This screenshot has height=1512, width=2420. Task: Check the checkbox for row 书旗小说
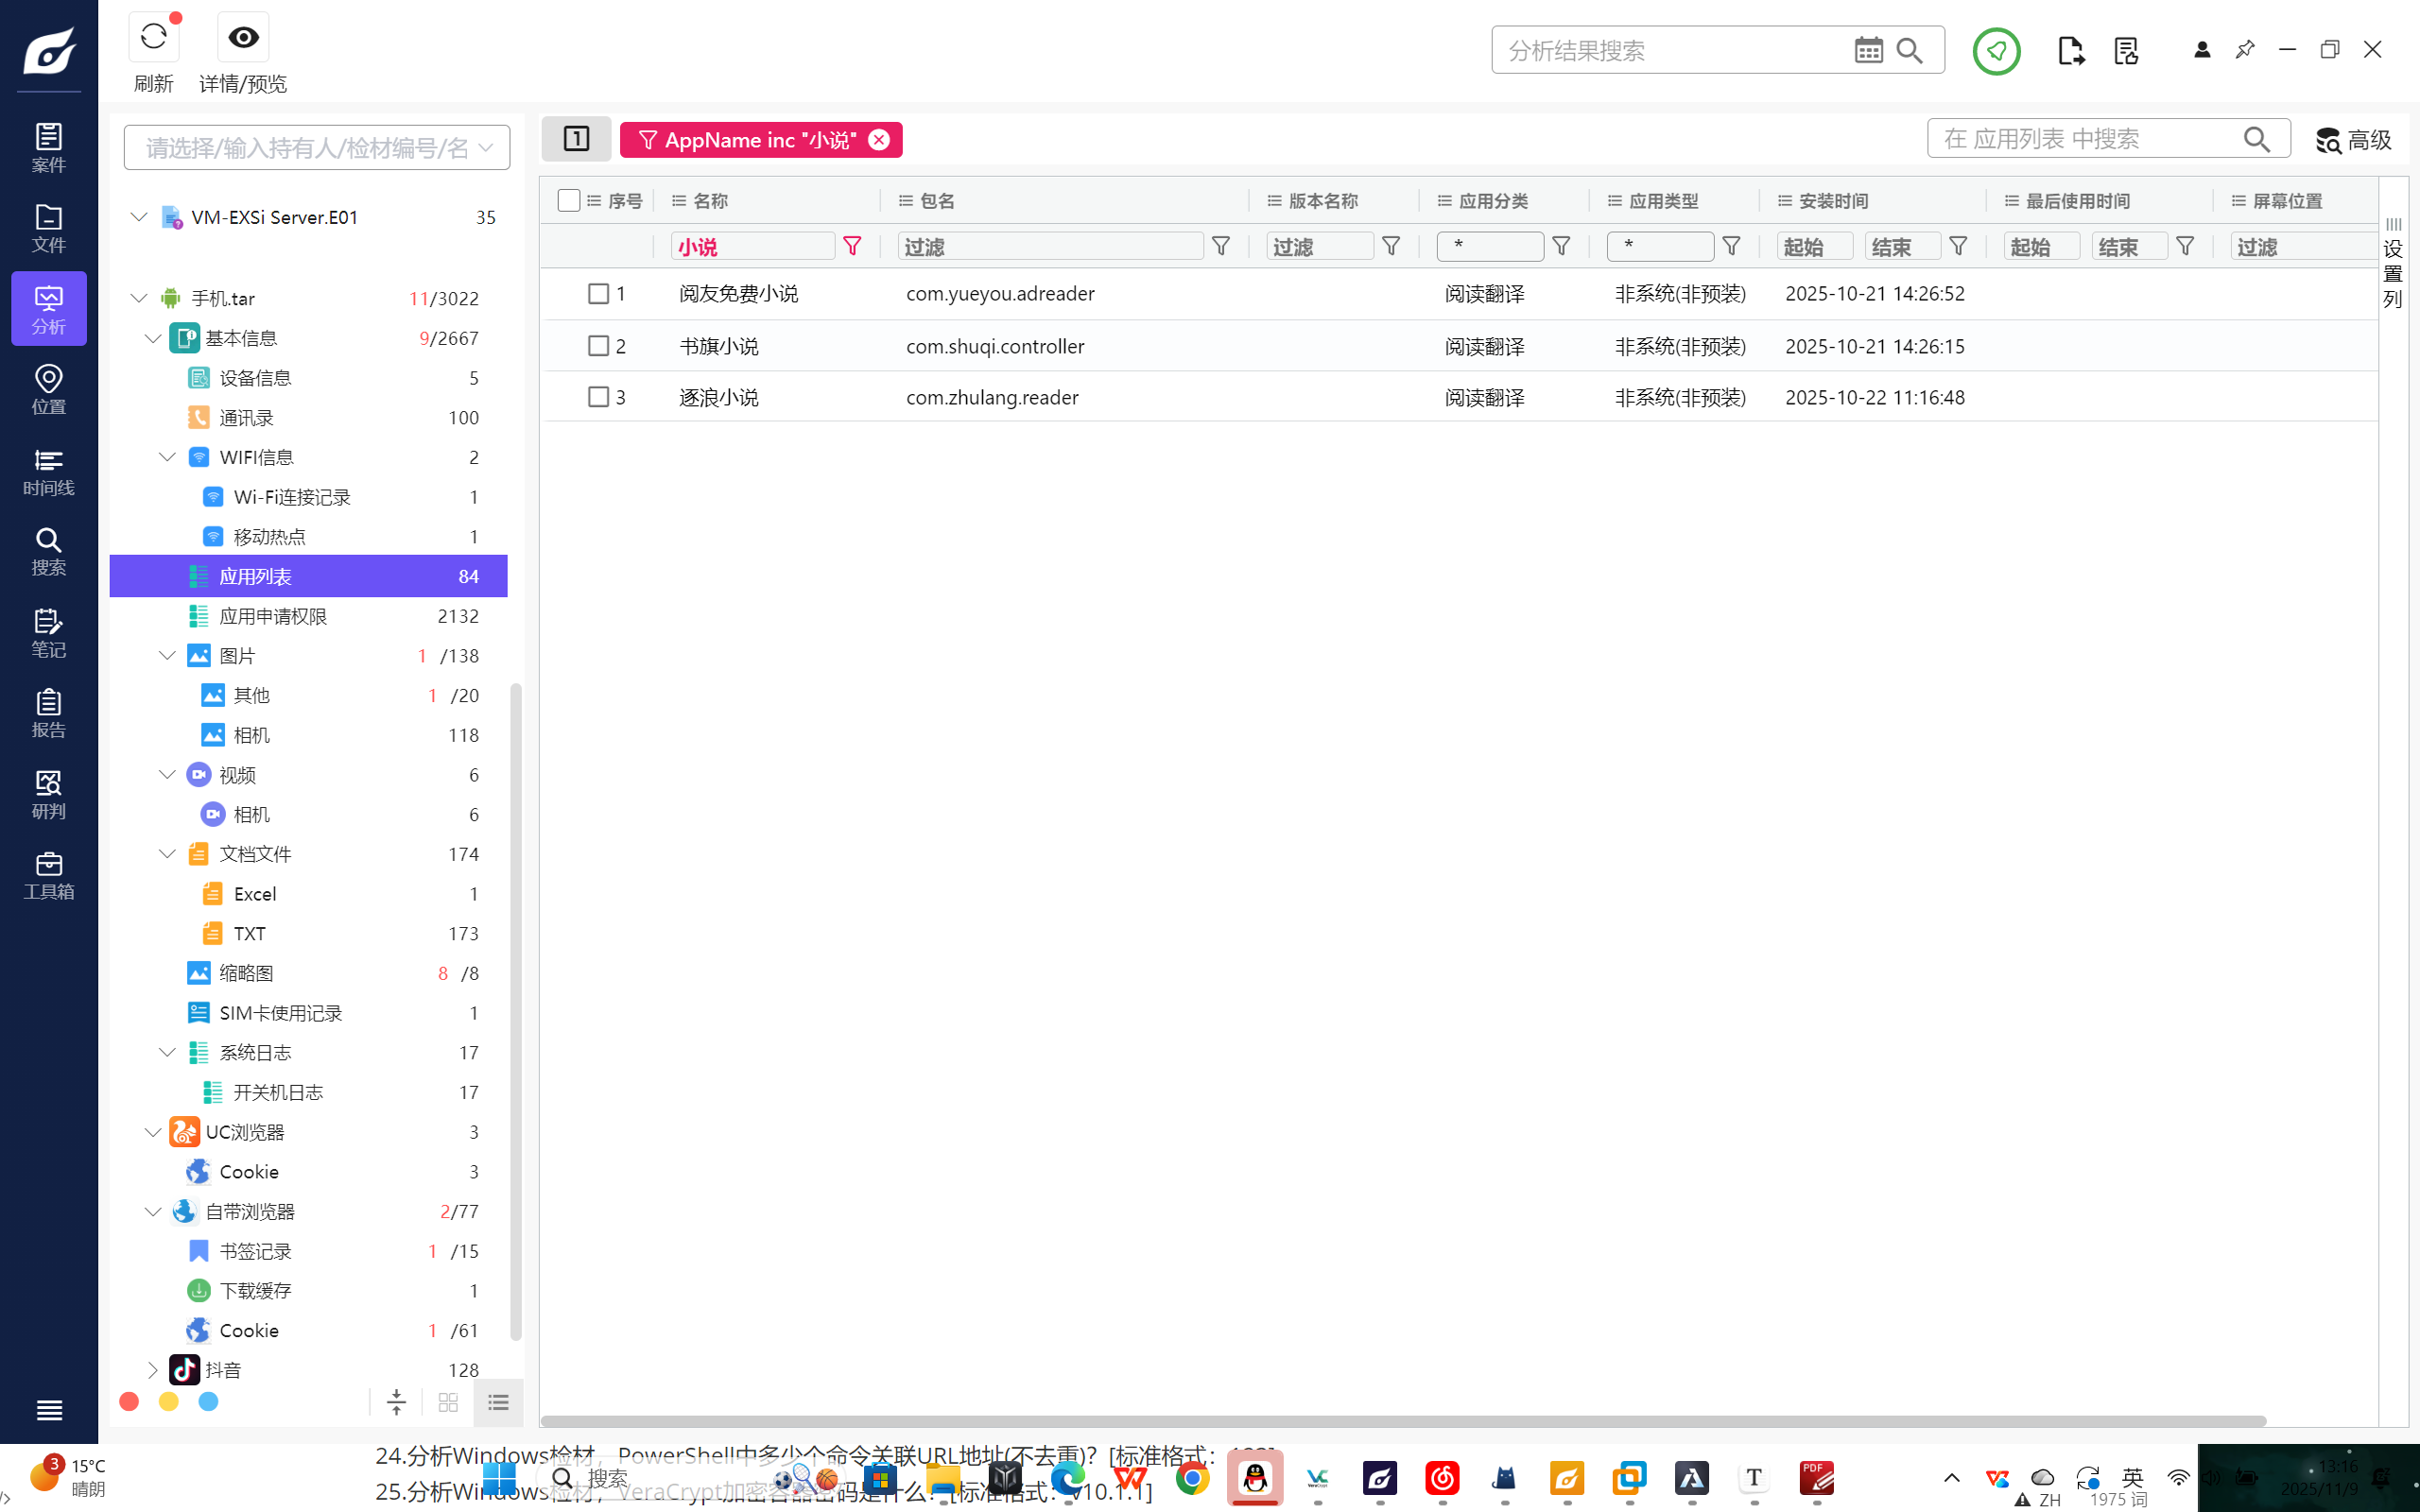tap(598, 346)
